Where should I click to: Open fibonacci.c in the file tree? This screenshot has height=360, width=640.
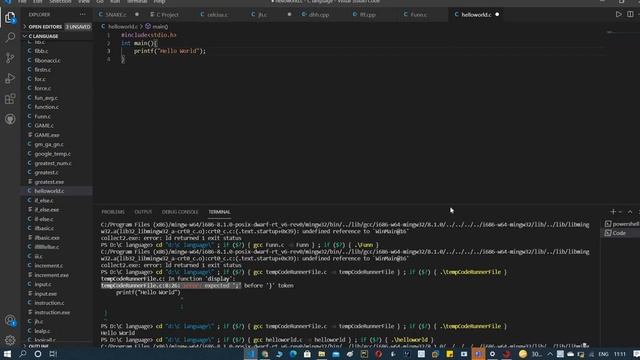click(47, 60)
